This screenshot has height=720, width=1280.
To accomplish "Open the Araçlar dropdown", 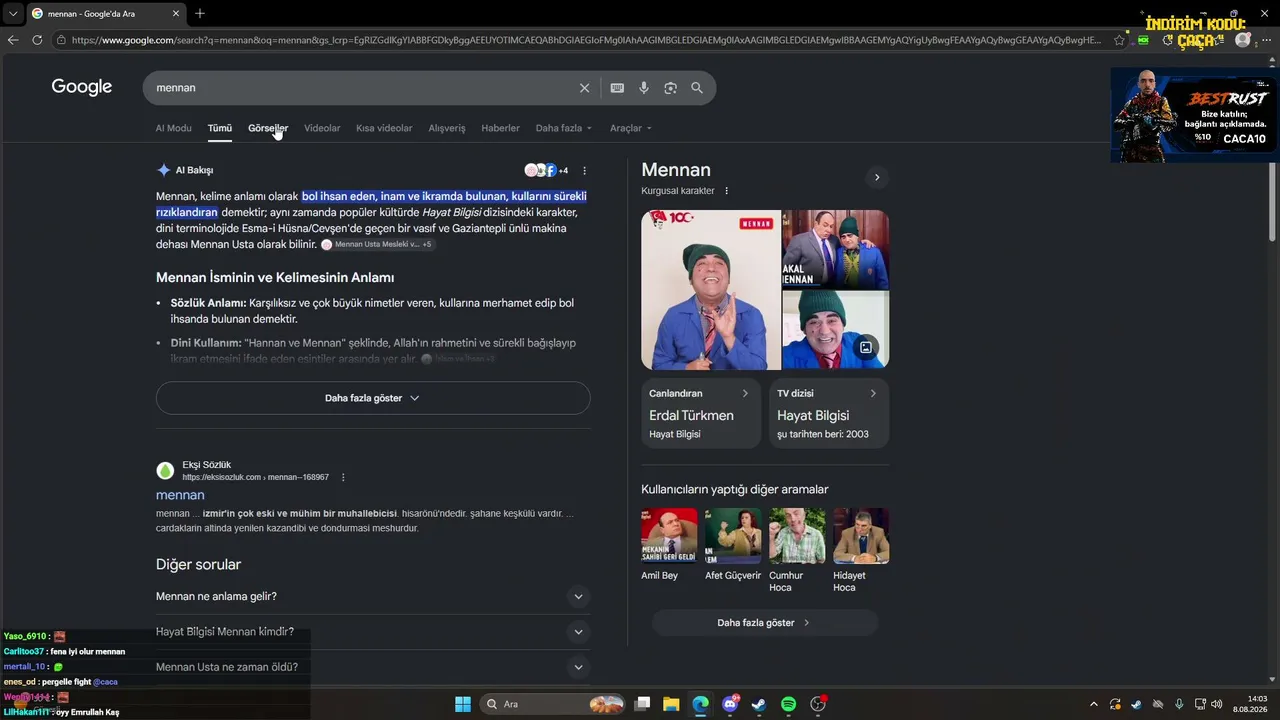I will 631,128.
